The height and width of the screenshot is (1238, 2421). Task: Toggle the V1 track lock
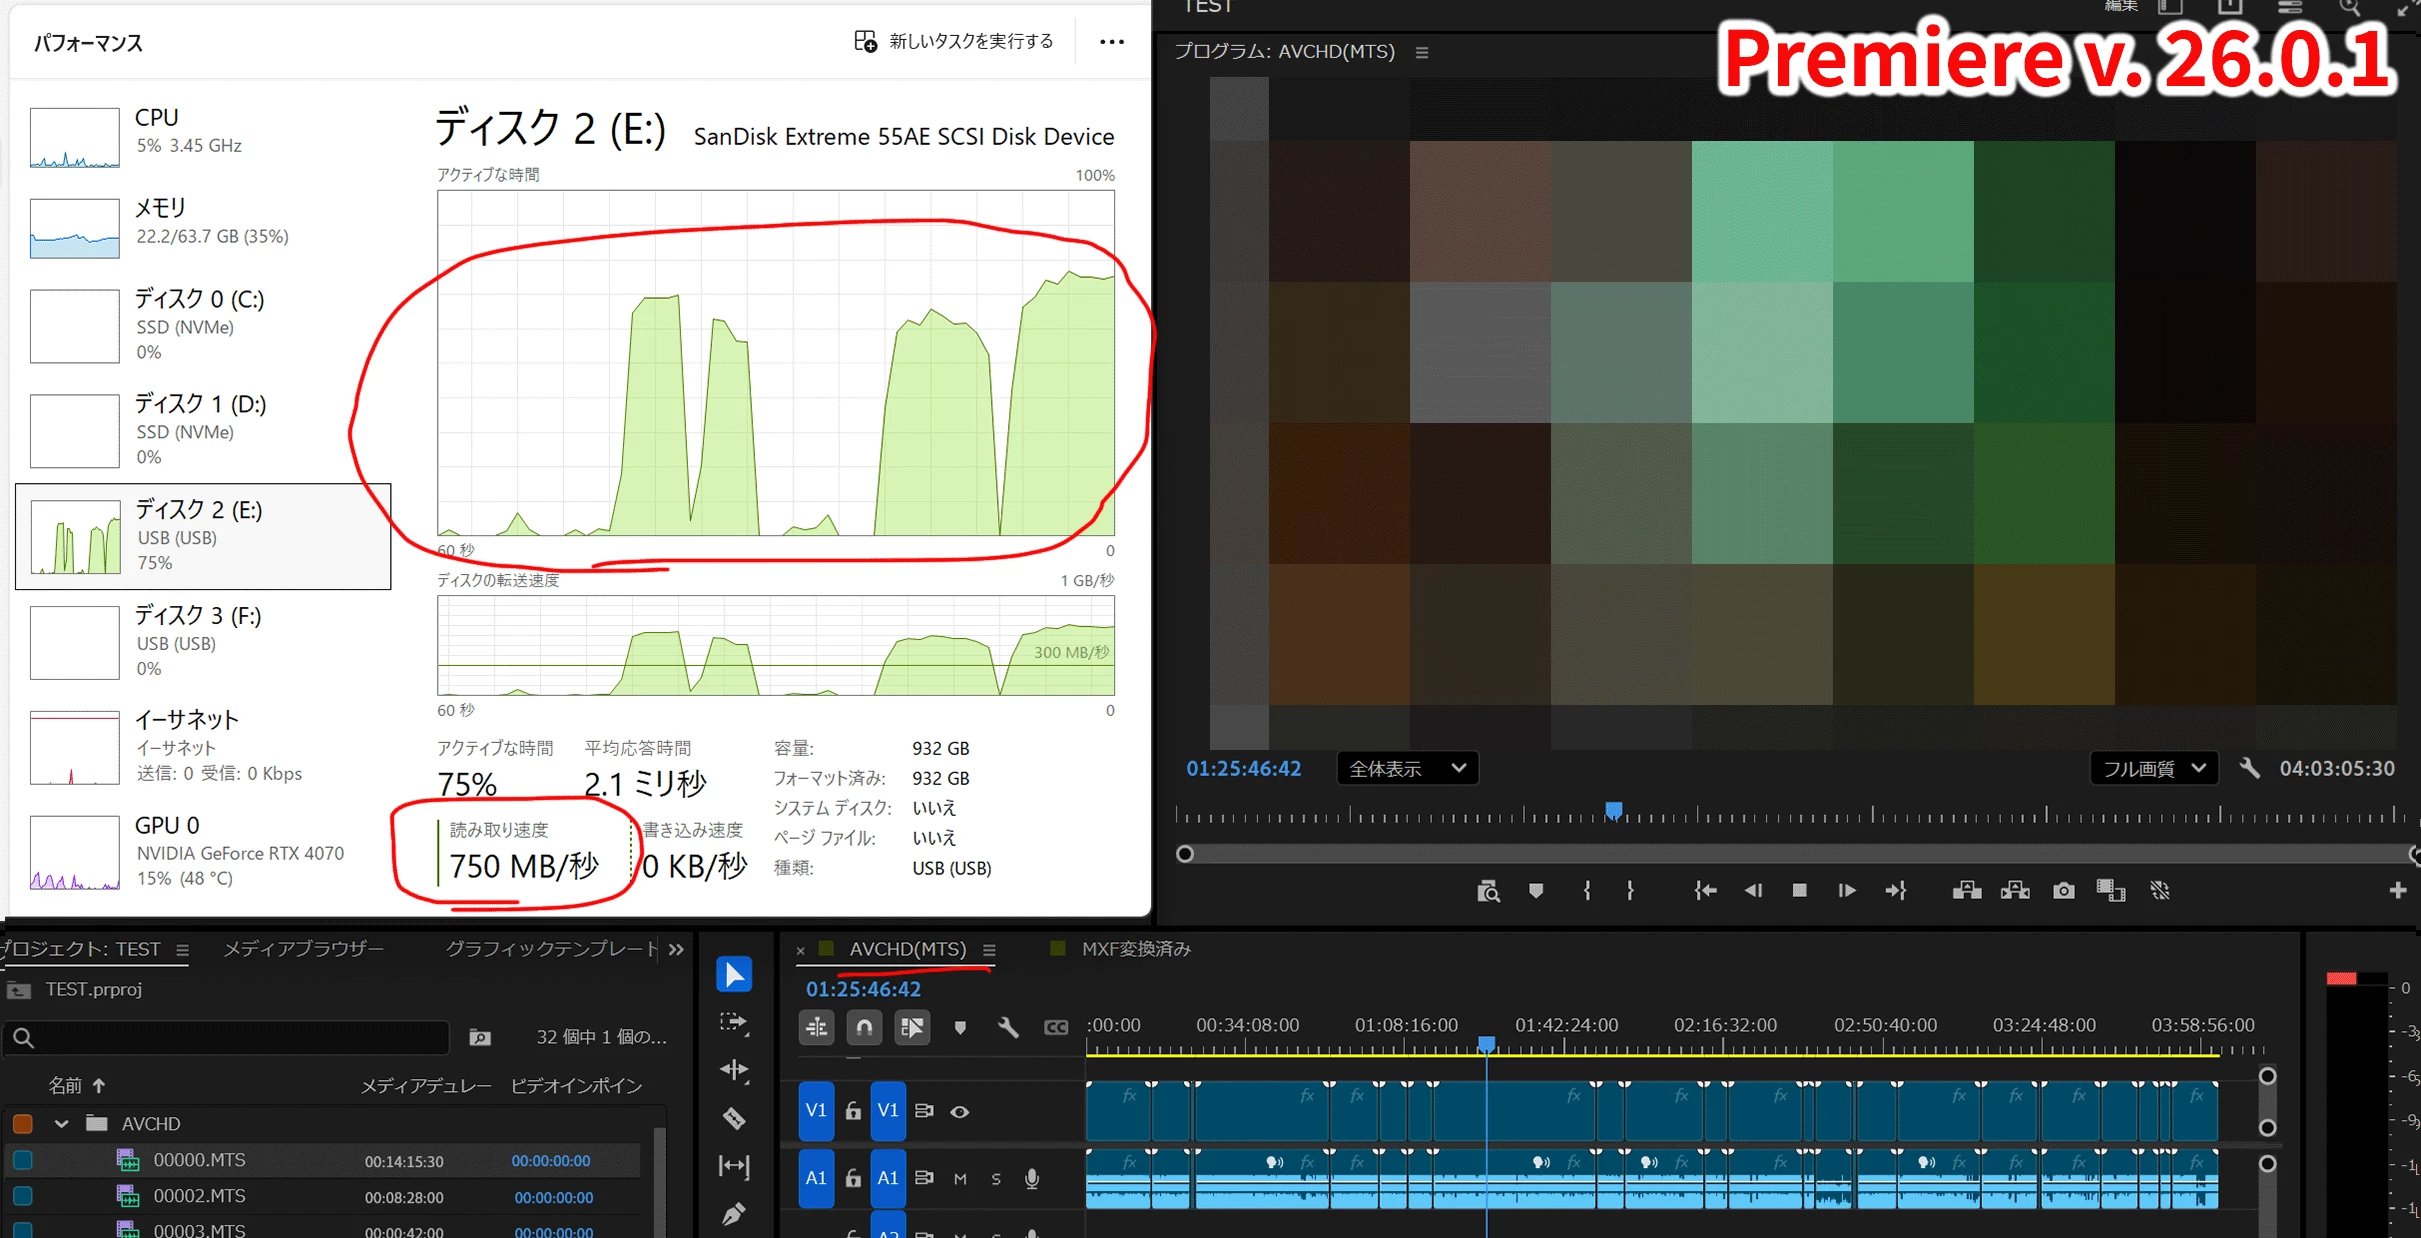pyautogui.click(x=853, y=1111)
